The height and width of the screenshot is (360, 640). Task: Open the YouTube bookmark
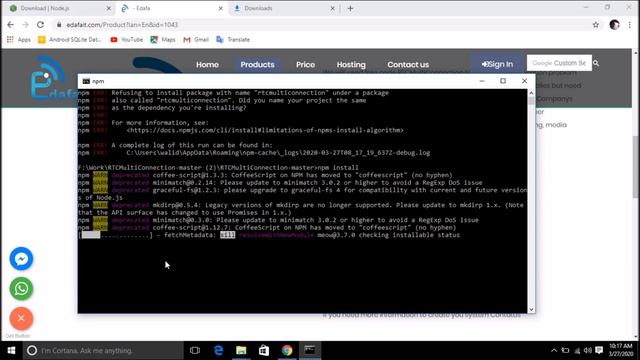click(x=127, y=40)
